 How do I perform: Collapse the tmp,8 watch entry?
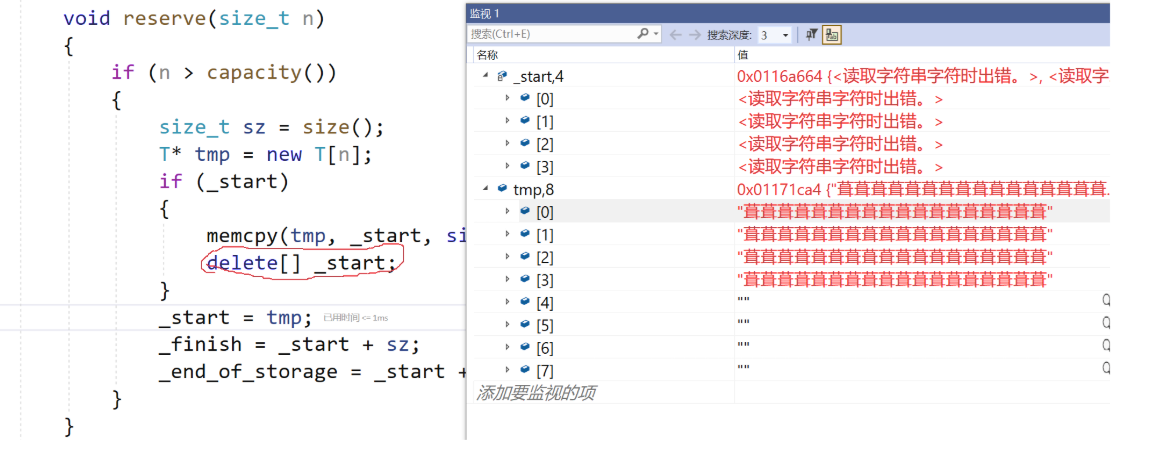[486, 189]
